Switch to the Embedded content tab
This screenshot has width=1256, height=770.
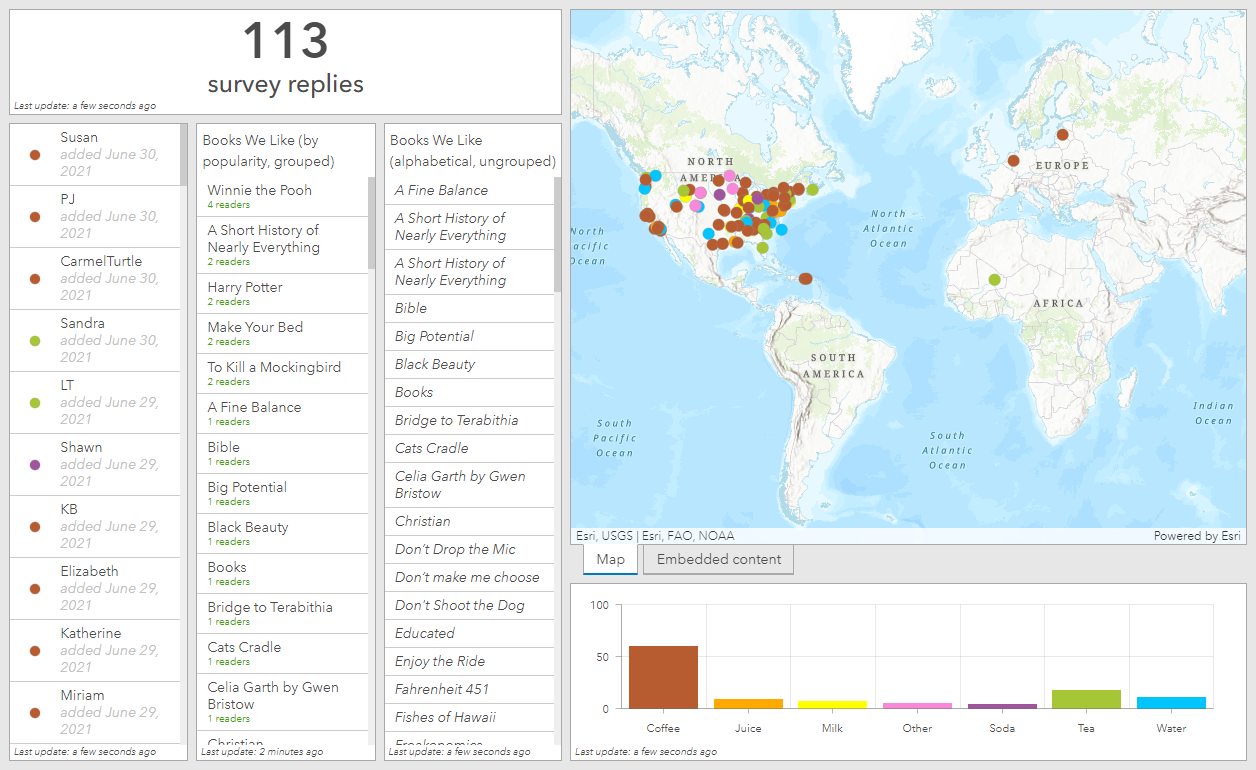(718, 559)
